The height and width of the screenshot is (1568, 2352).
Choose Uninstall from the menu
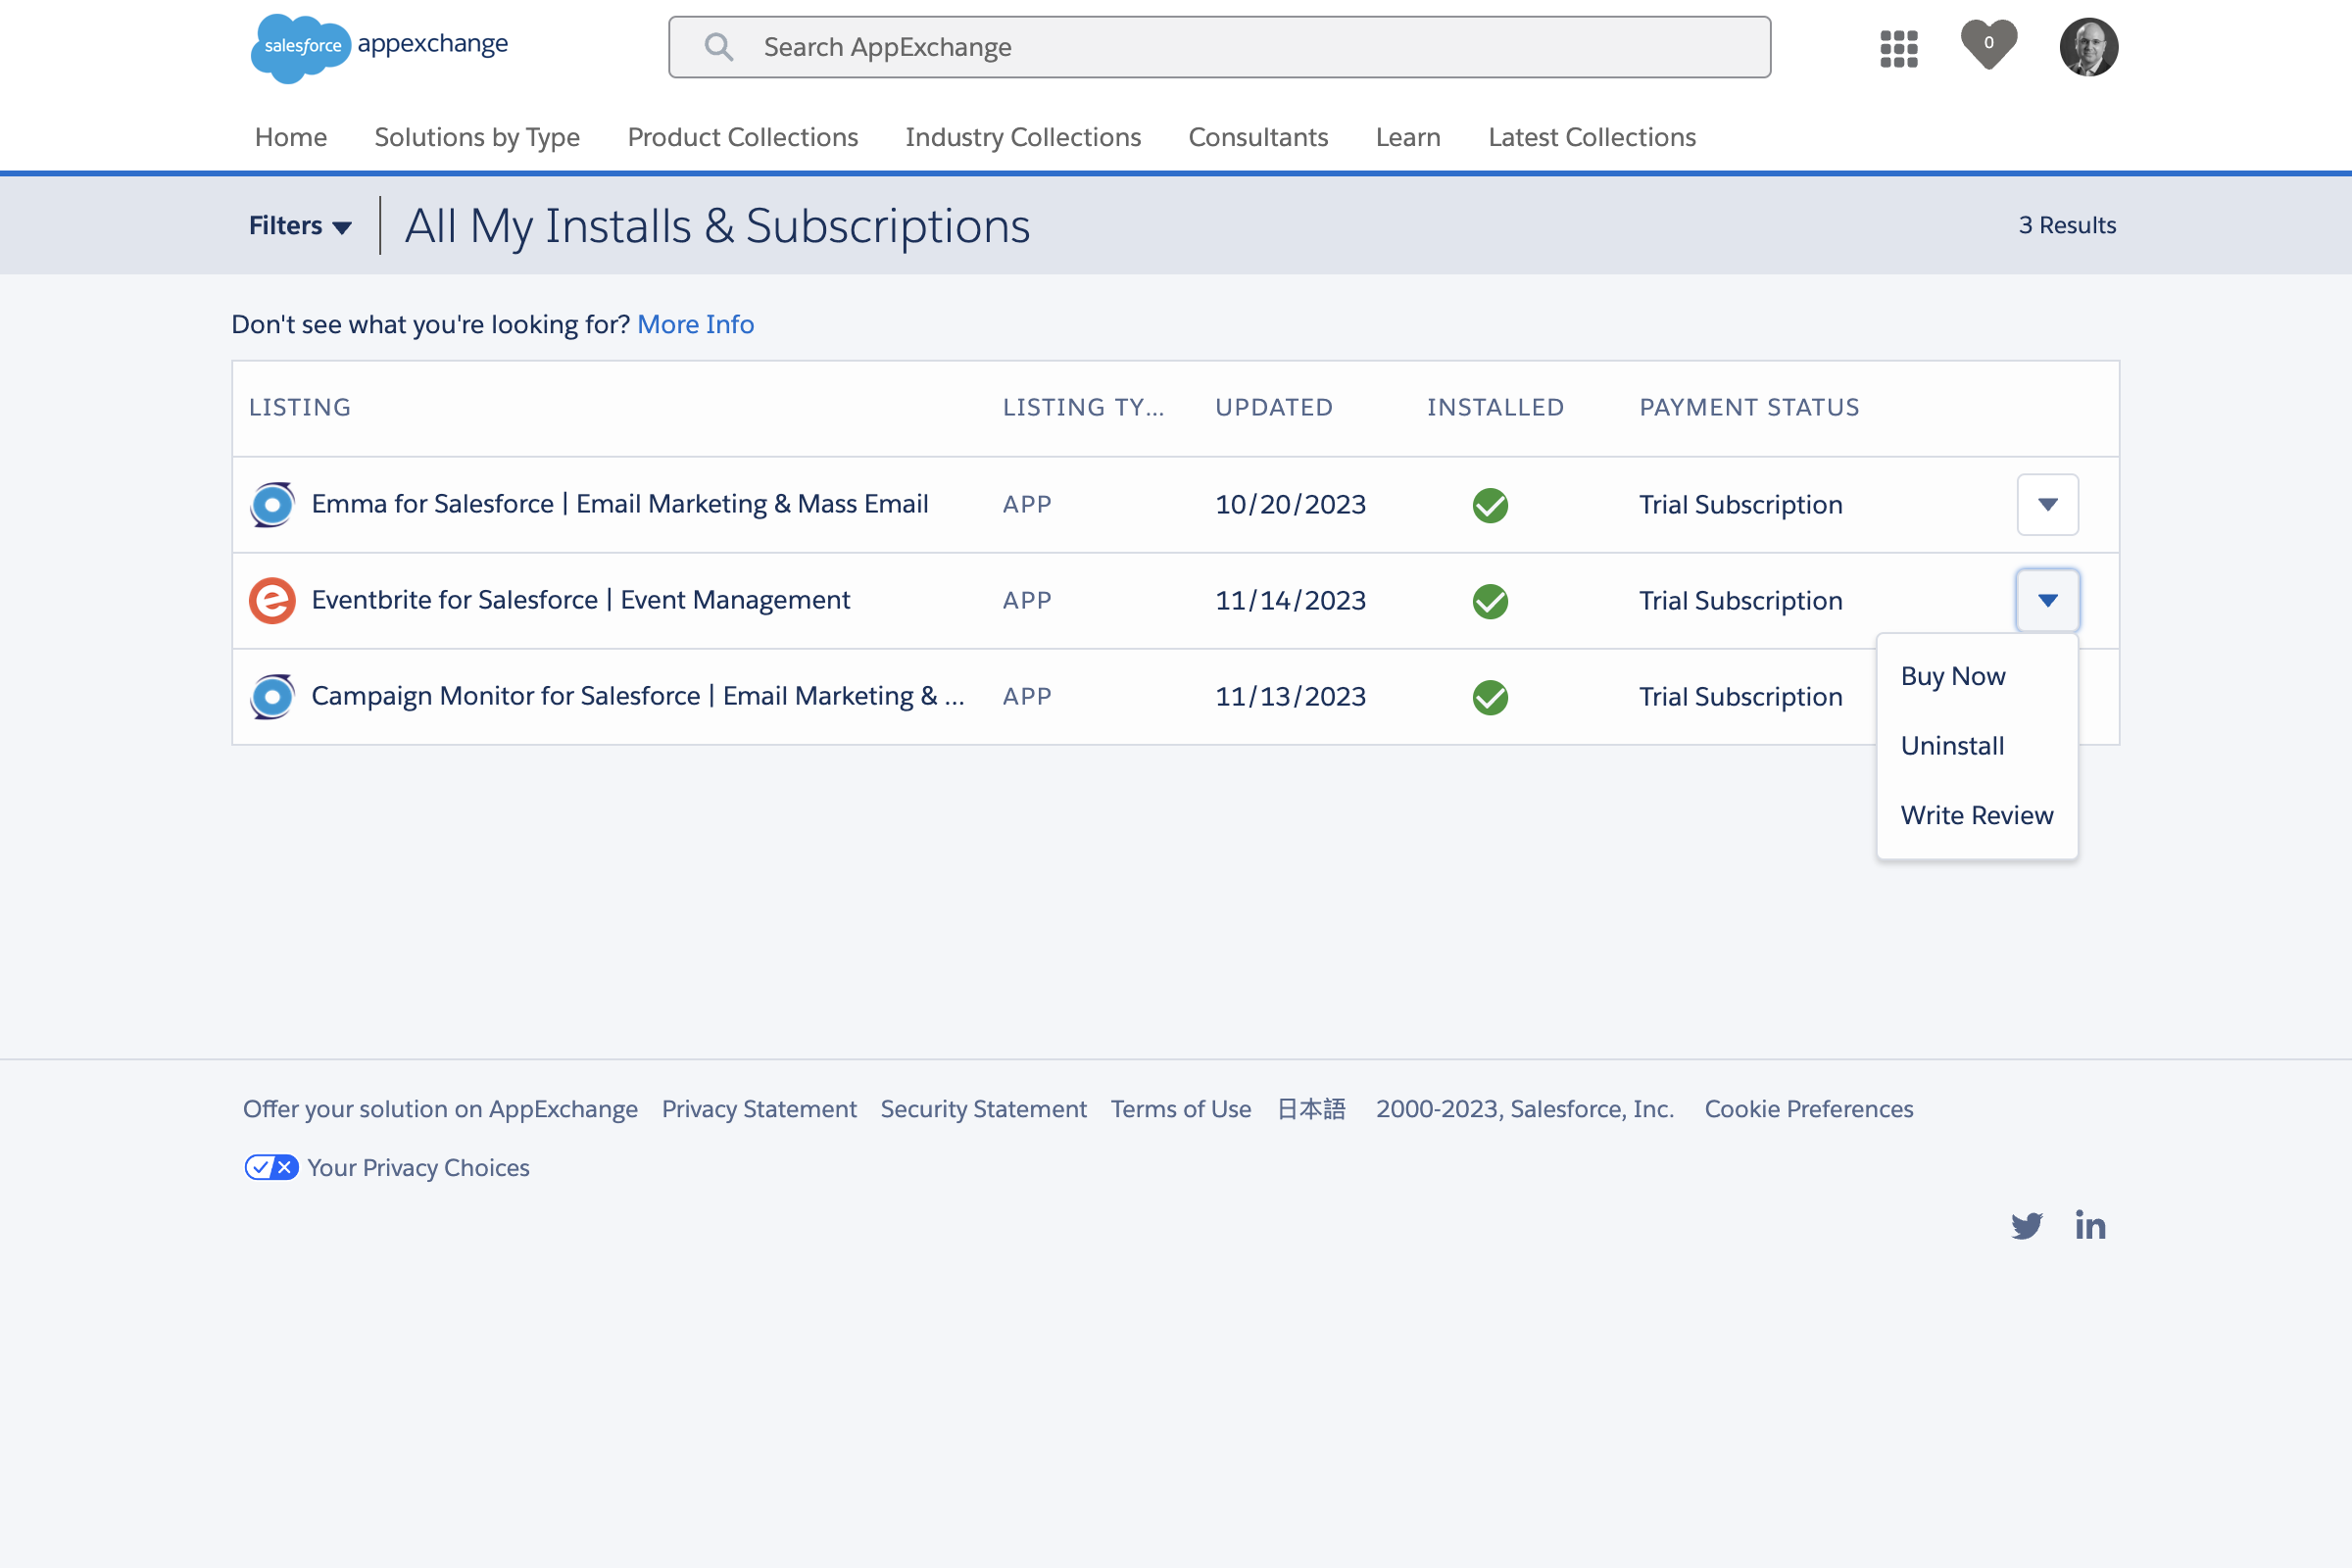click(1952, 746)
